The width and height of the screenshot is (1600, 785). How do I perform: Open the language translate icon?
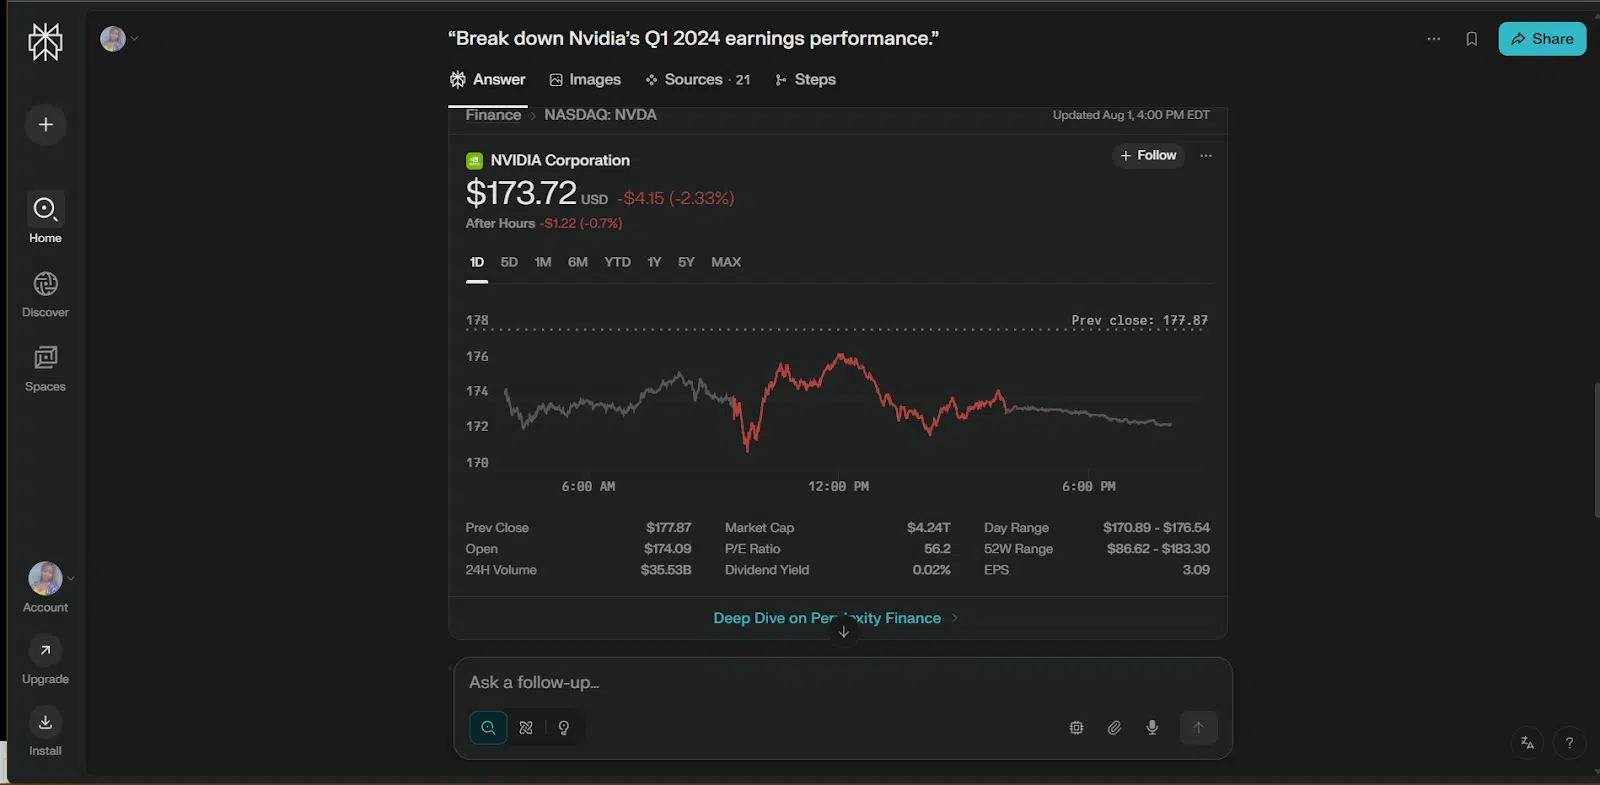[x=1527, y=742]
